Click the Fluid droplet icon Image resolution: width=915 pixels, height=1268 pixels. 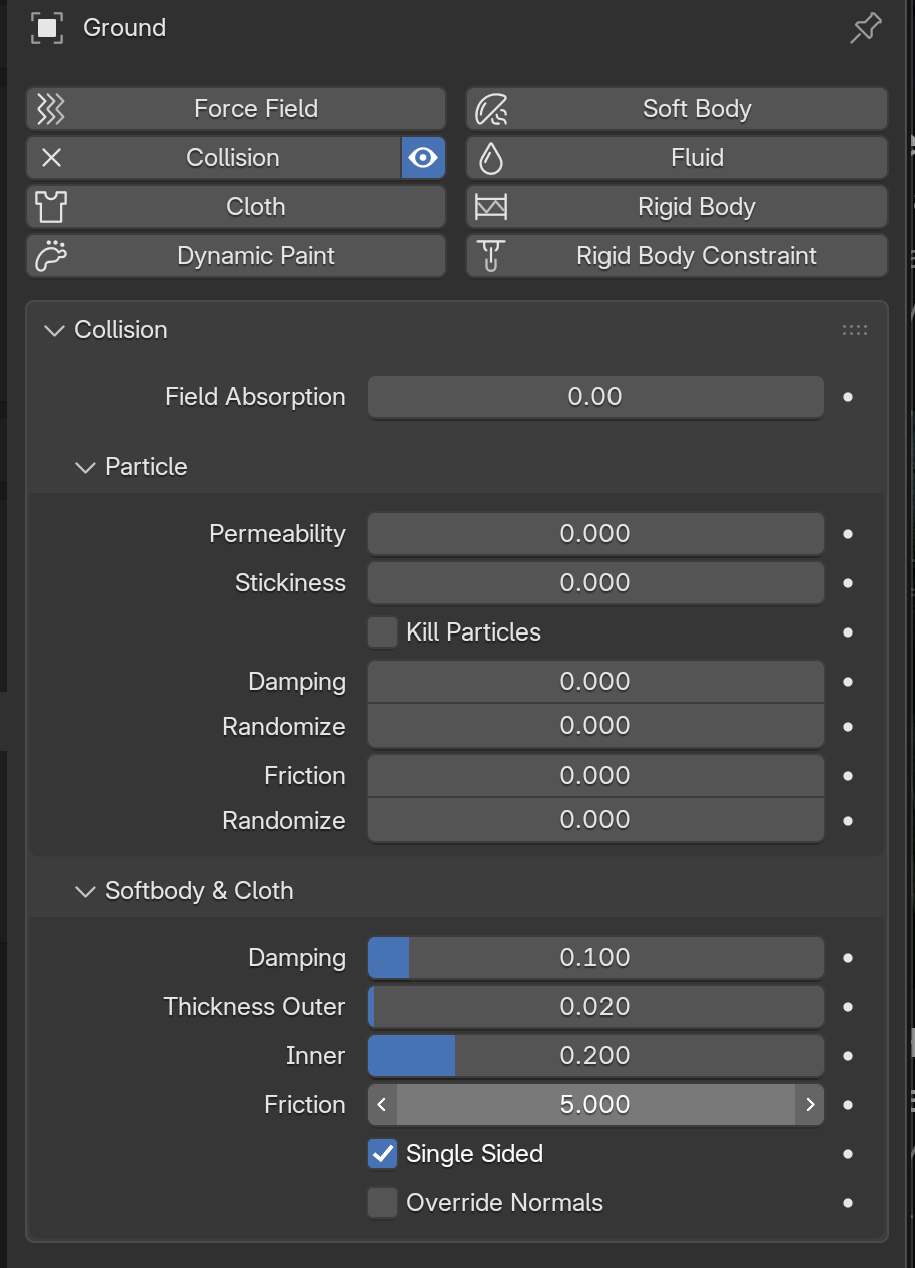[x=491, y=158]
